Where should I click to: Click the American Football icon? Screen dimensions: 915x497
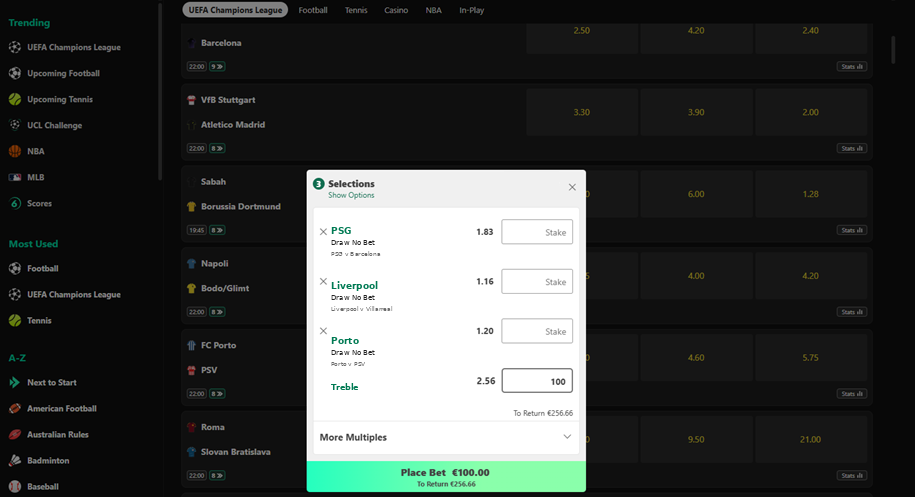[15, 408]
